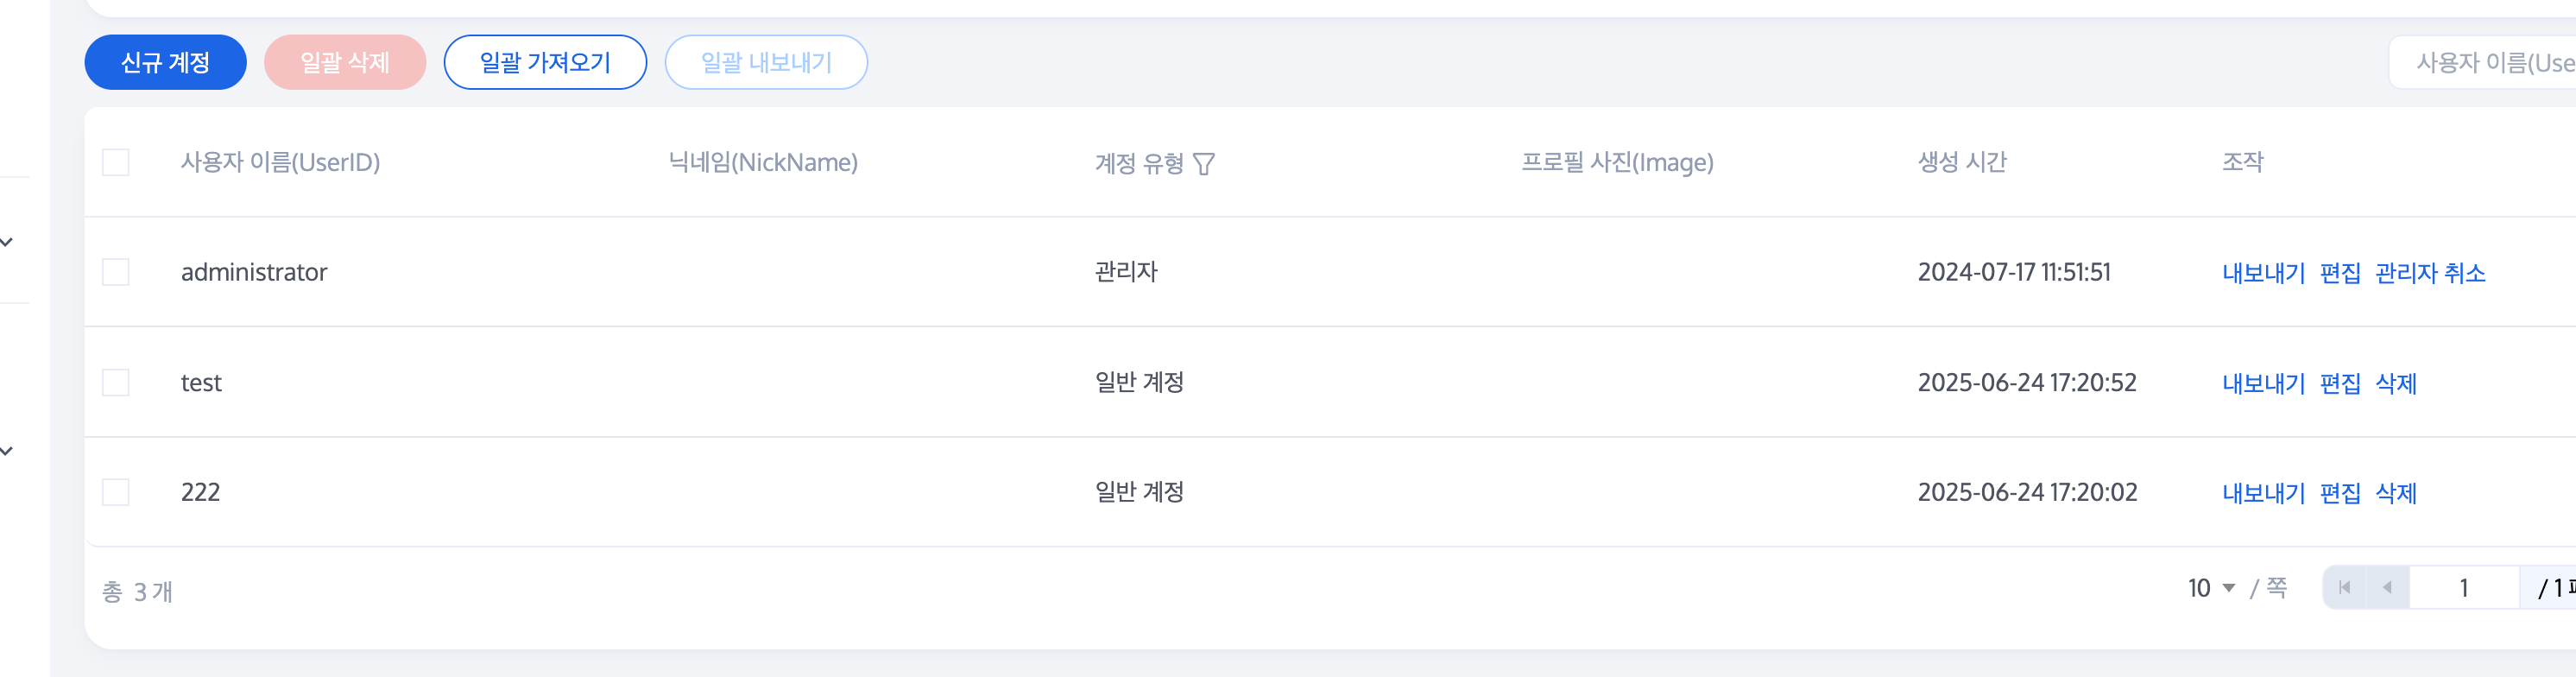Viewport: 2576px width, 677px height.
Task: Click the 일괄 내보내기 export button
Action: click(766, 62)
